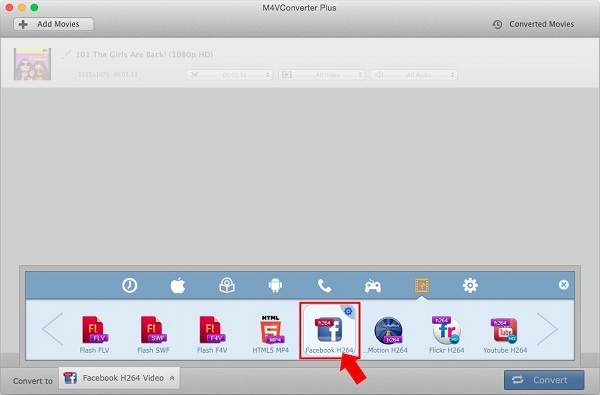This screenshot has height=395, width=600.
Task: Open the game console profiles tab
Action: click(x=373, y=286)
